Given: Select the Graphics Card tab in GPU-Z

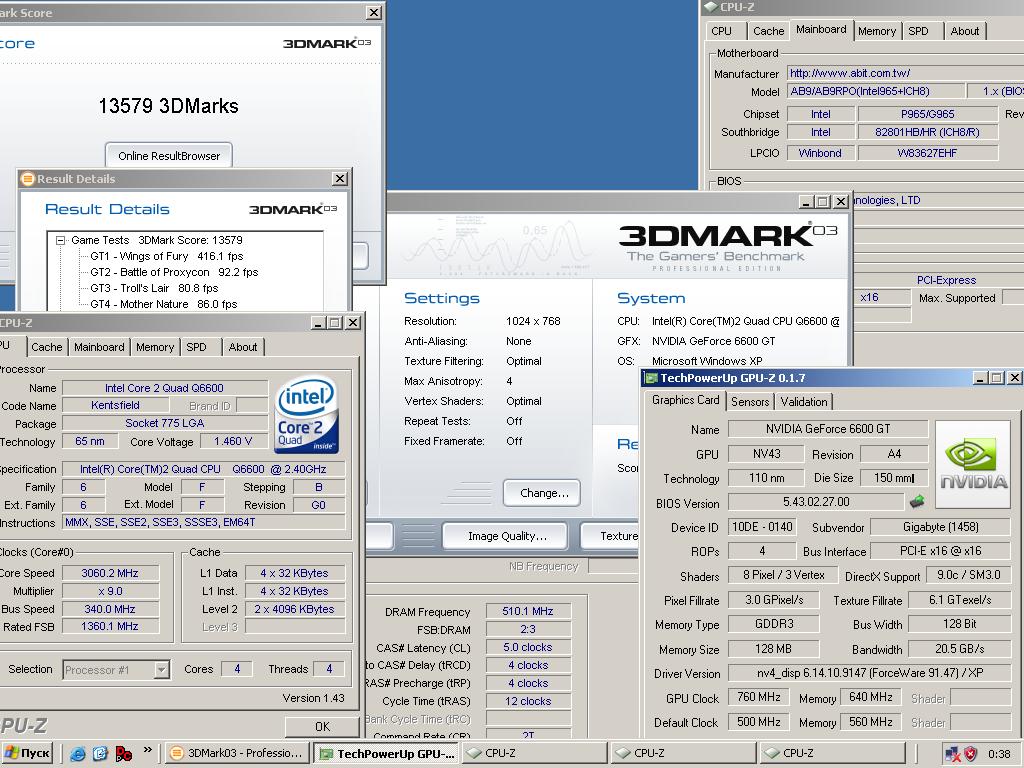Looking at the screenshot, I should [x=685, y=400].
